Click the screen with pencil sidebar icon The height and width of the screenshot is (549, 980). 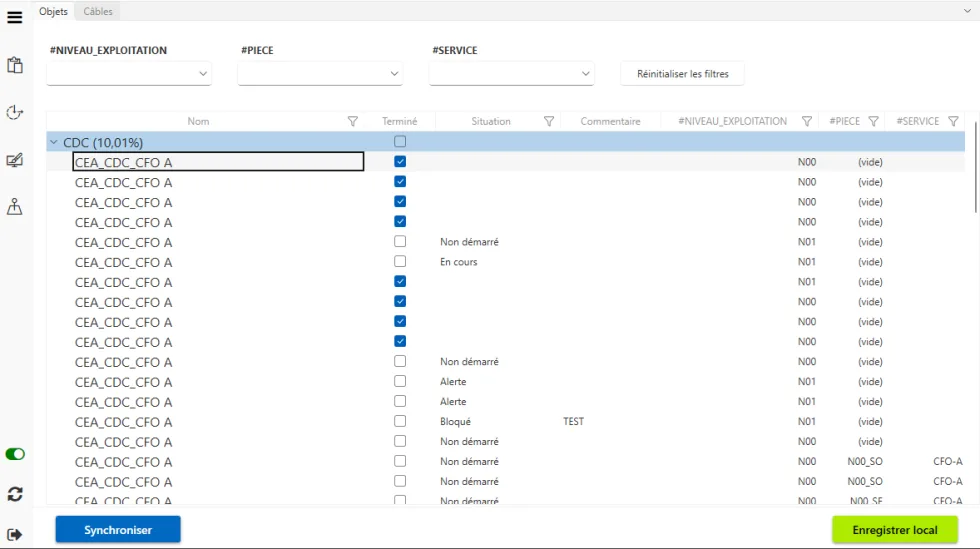tap(15, 160)
